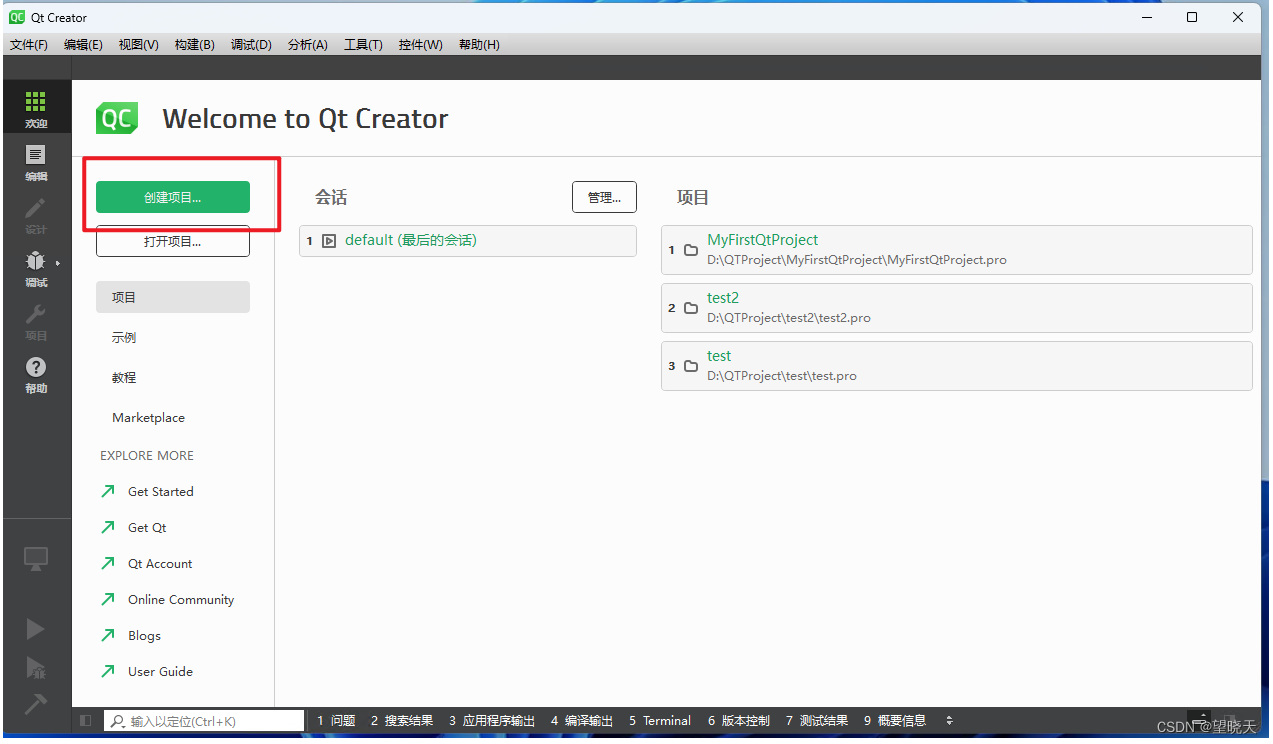Start debugging with the bug-play icon
Screen dimensions: 1273x744
click(x=35, y=667)
